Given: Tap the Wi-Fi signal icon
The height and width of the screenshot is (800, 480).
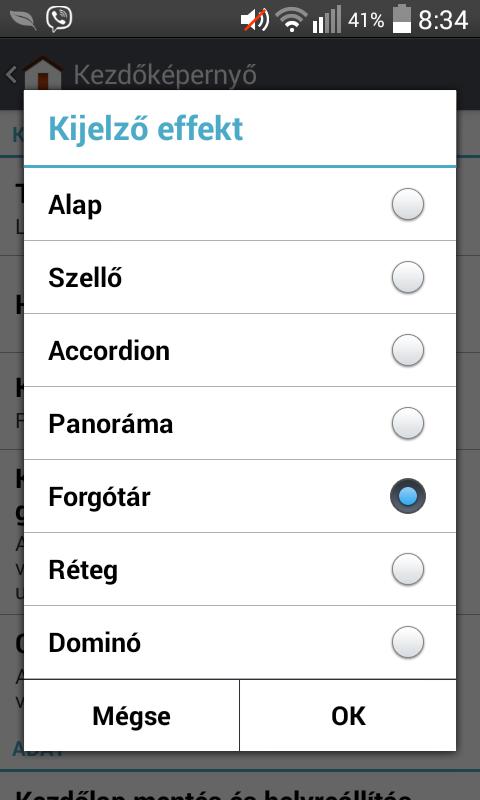Looking at the screenshot, I should (x=291, y=20).
